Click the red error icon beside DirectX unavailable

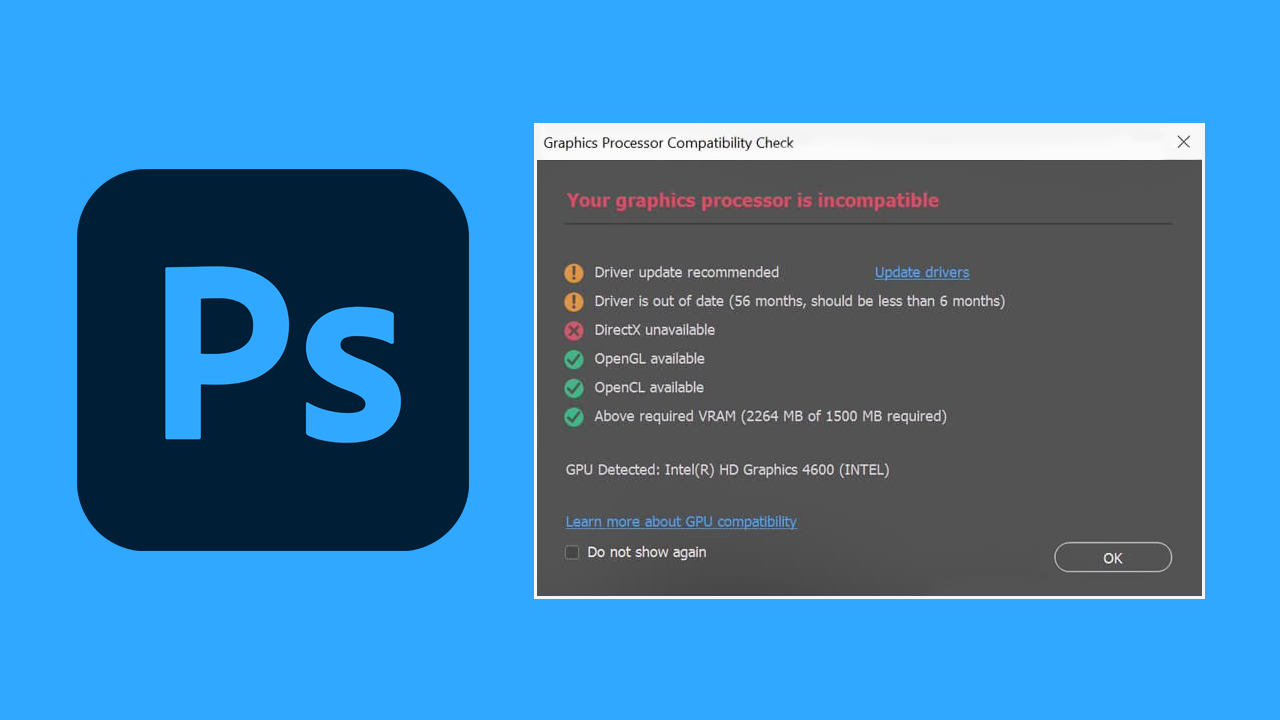point(574,330)
